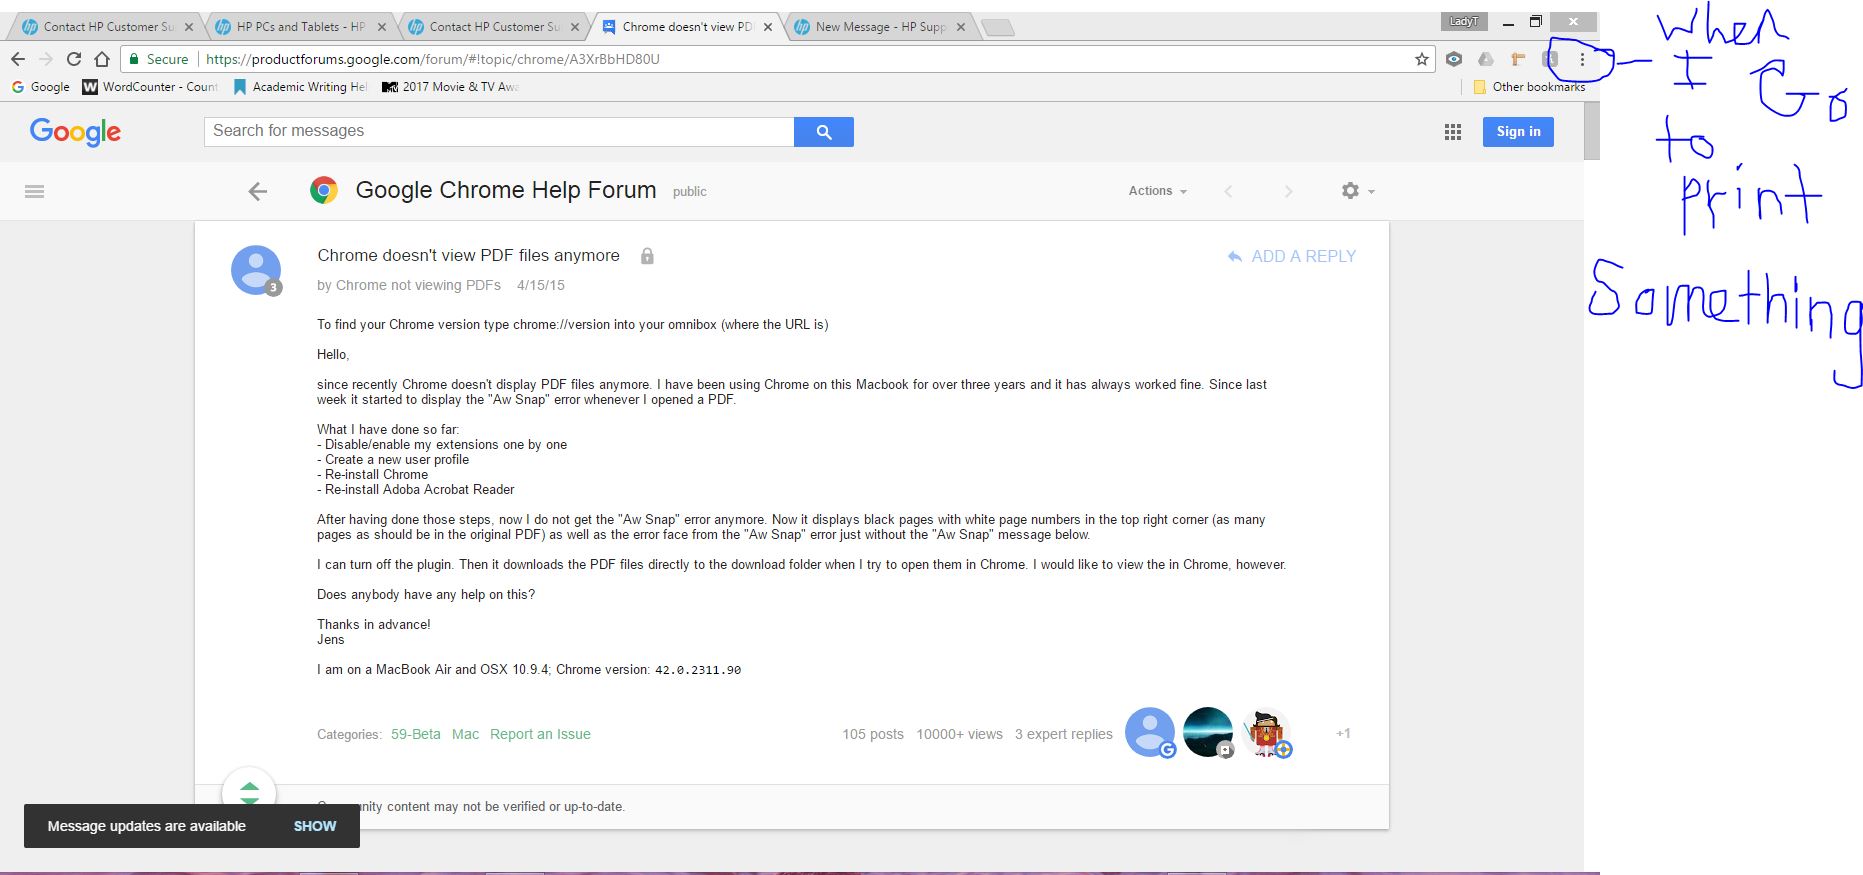Click the page vertical scrollbar
1863x875 pixels.
pos(1592,130)
